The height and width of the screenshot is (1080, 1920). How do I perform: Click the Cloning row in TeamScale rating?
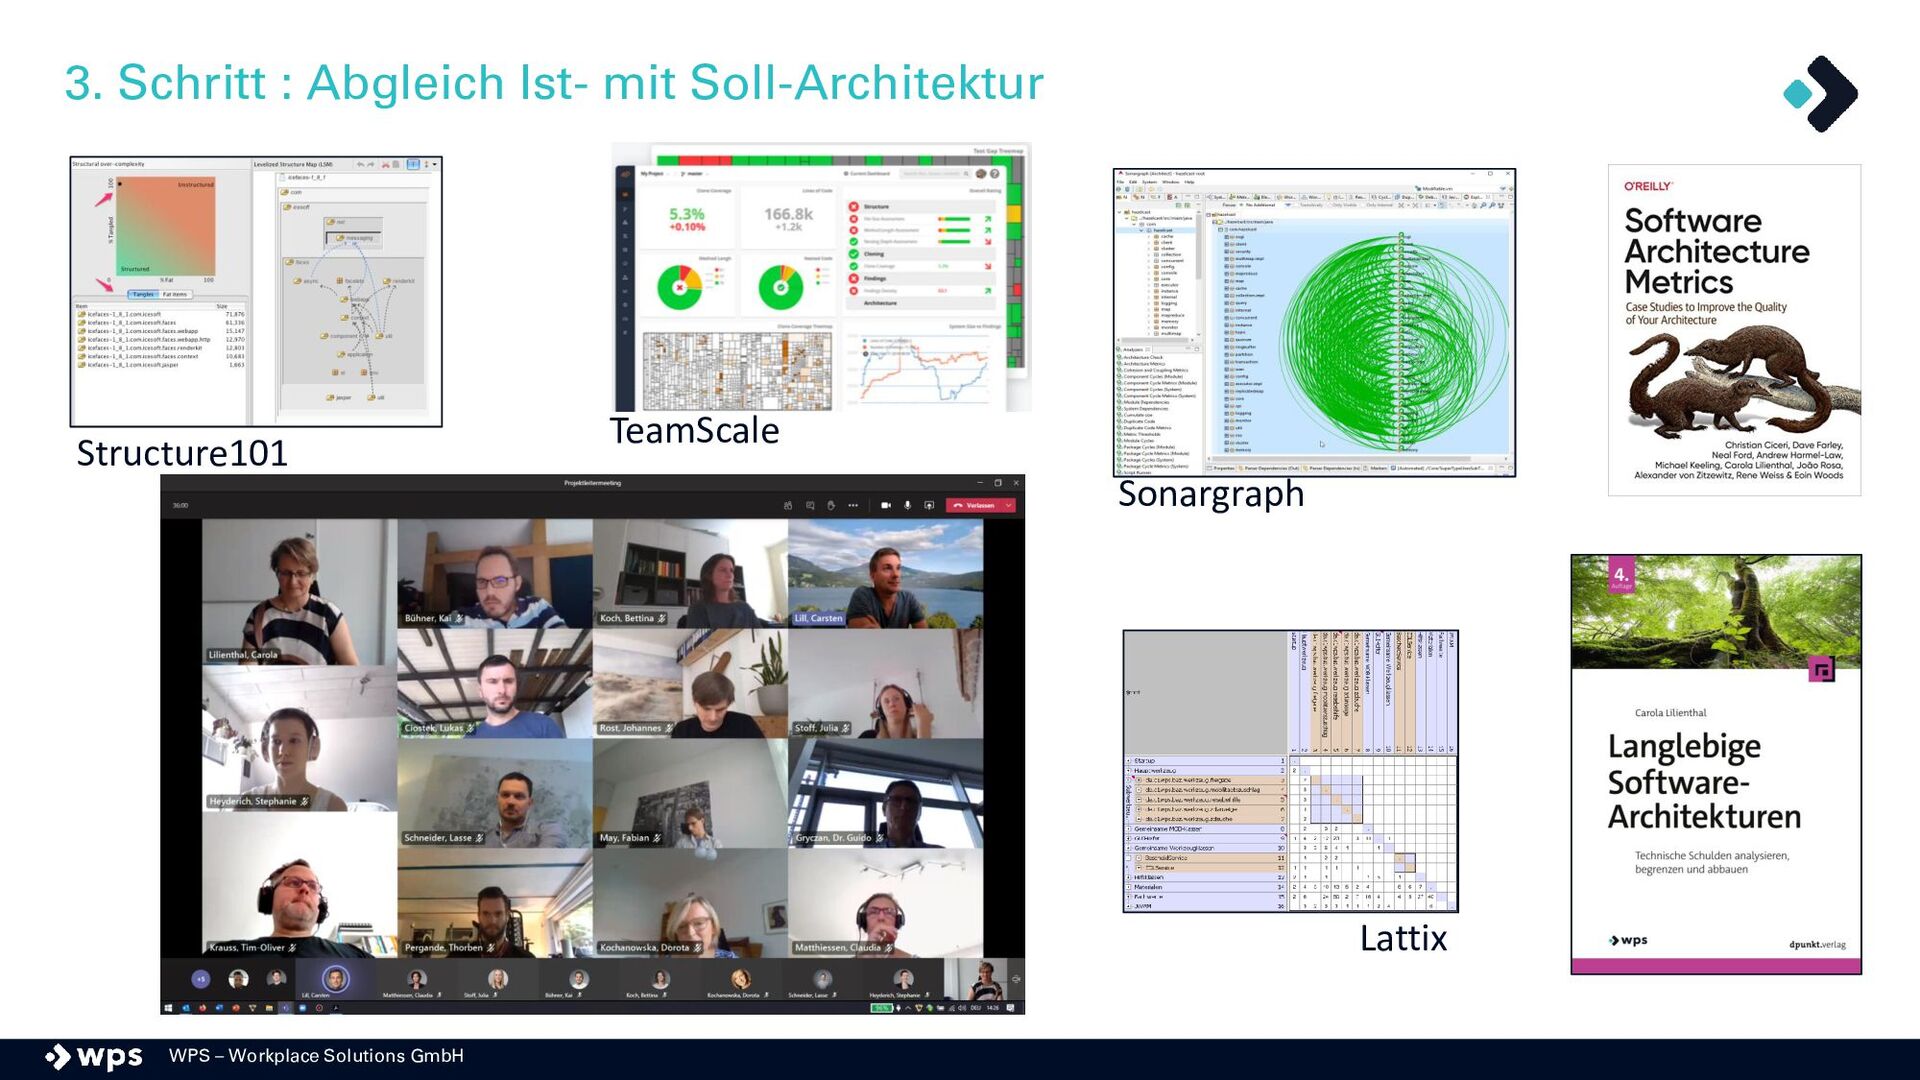[x=920, y=254]
